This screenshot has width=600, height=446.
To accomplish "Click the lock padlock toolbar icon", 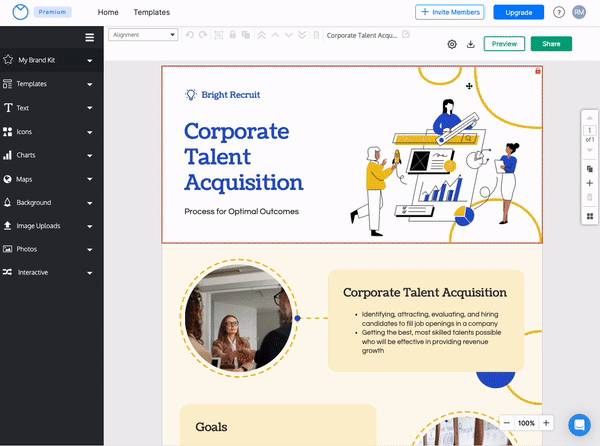I will (x=232, y=35).
